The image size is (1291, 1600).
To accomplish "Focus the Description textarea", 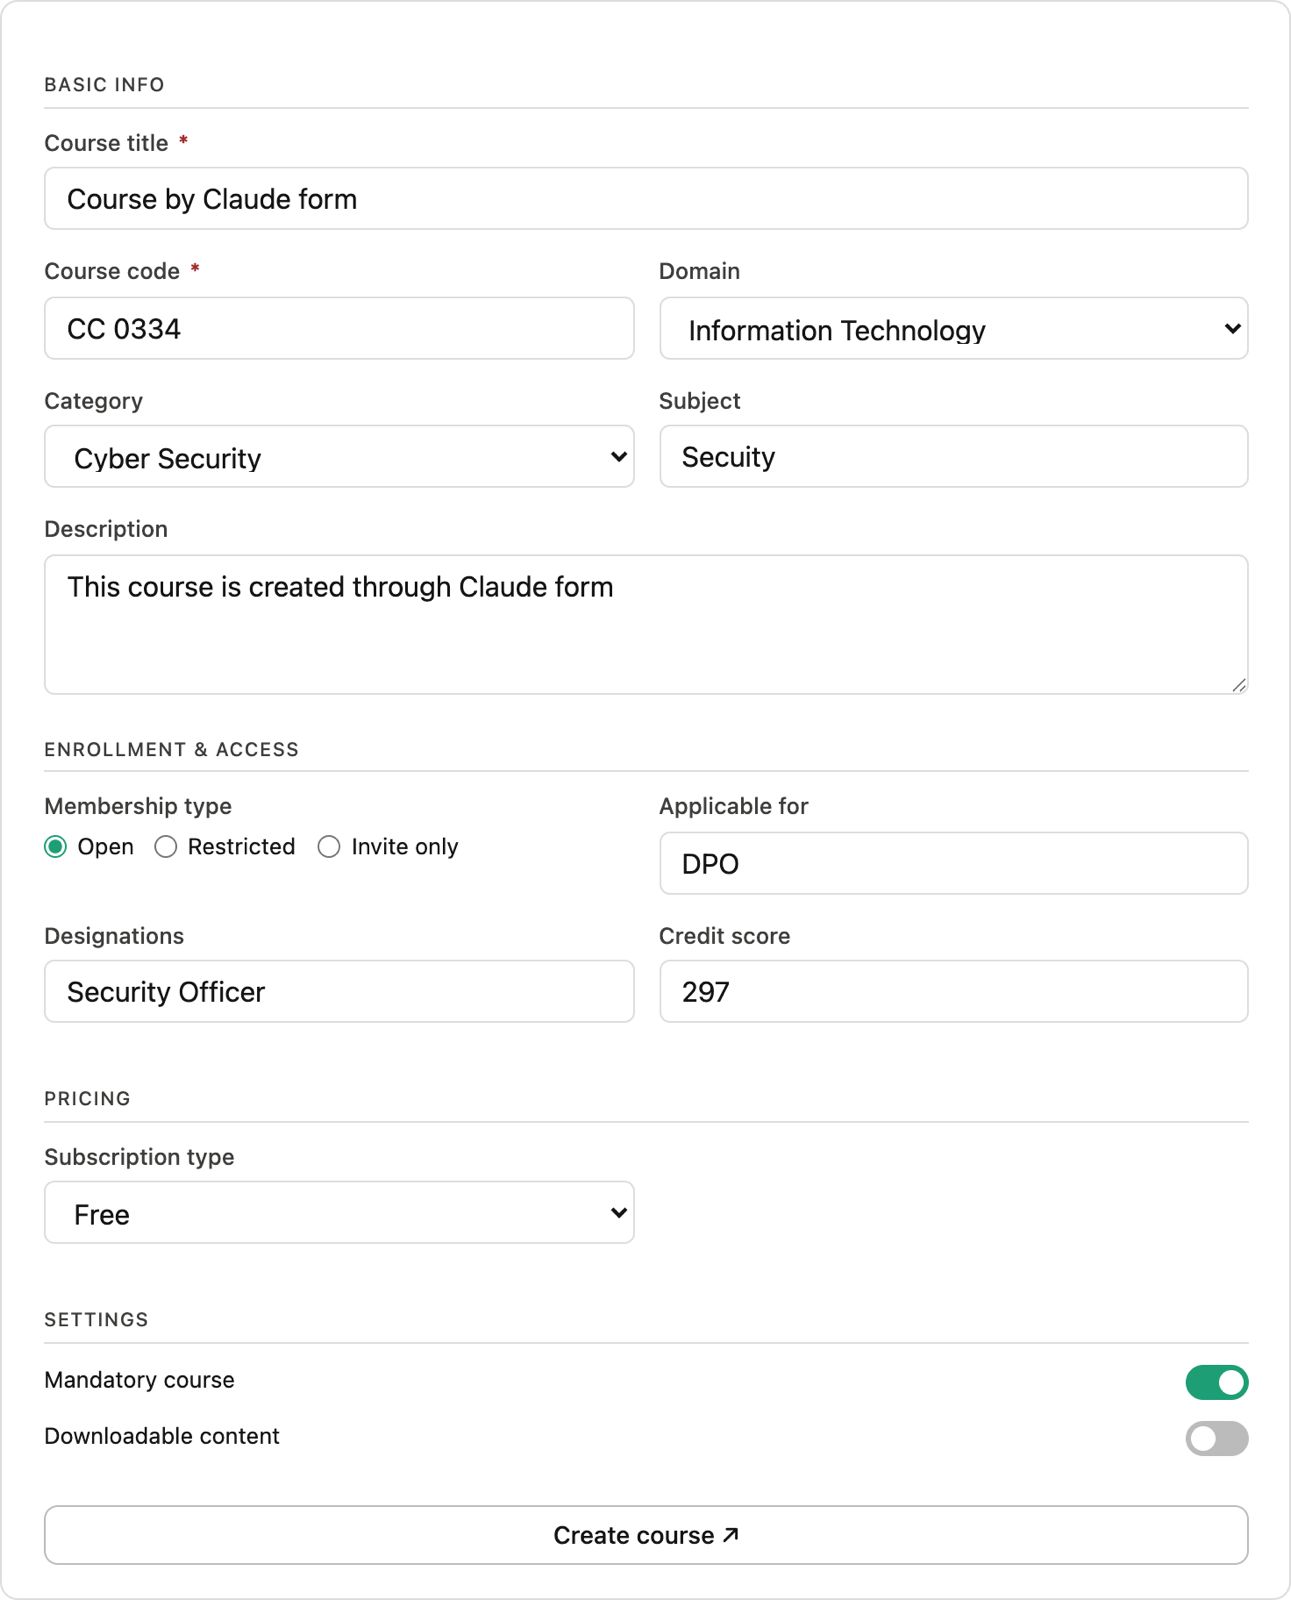I will (646, 624).
